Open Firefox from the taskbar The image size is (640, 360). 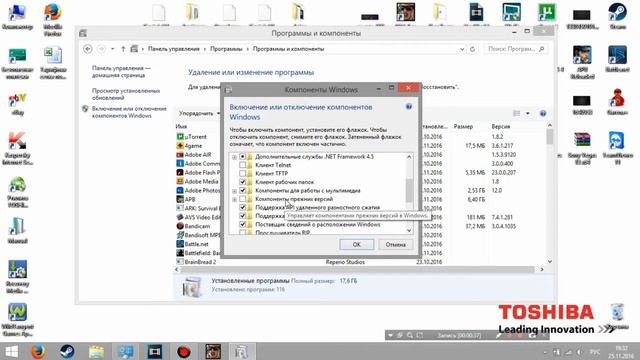(38, 351)
